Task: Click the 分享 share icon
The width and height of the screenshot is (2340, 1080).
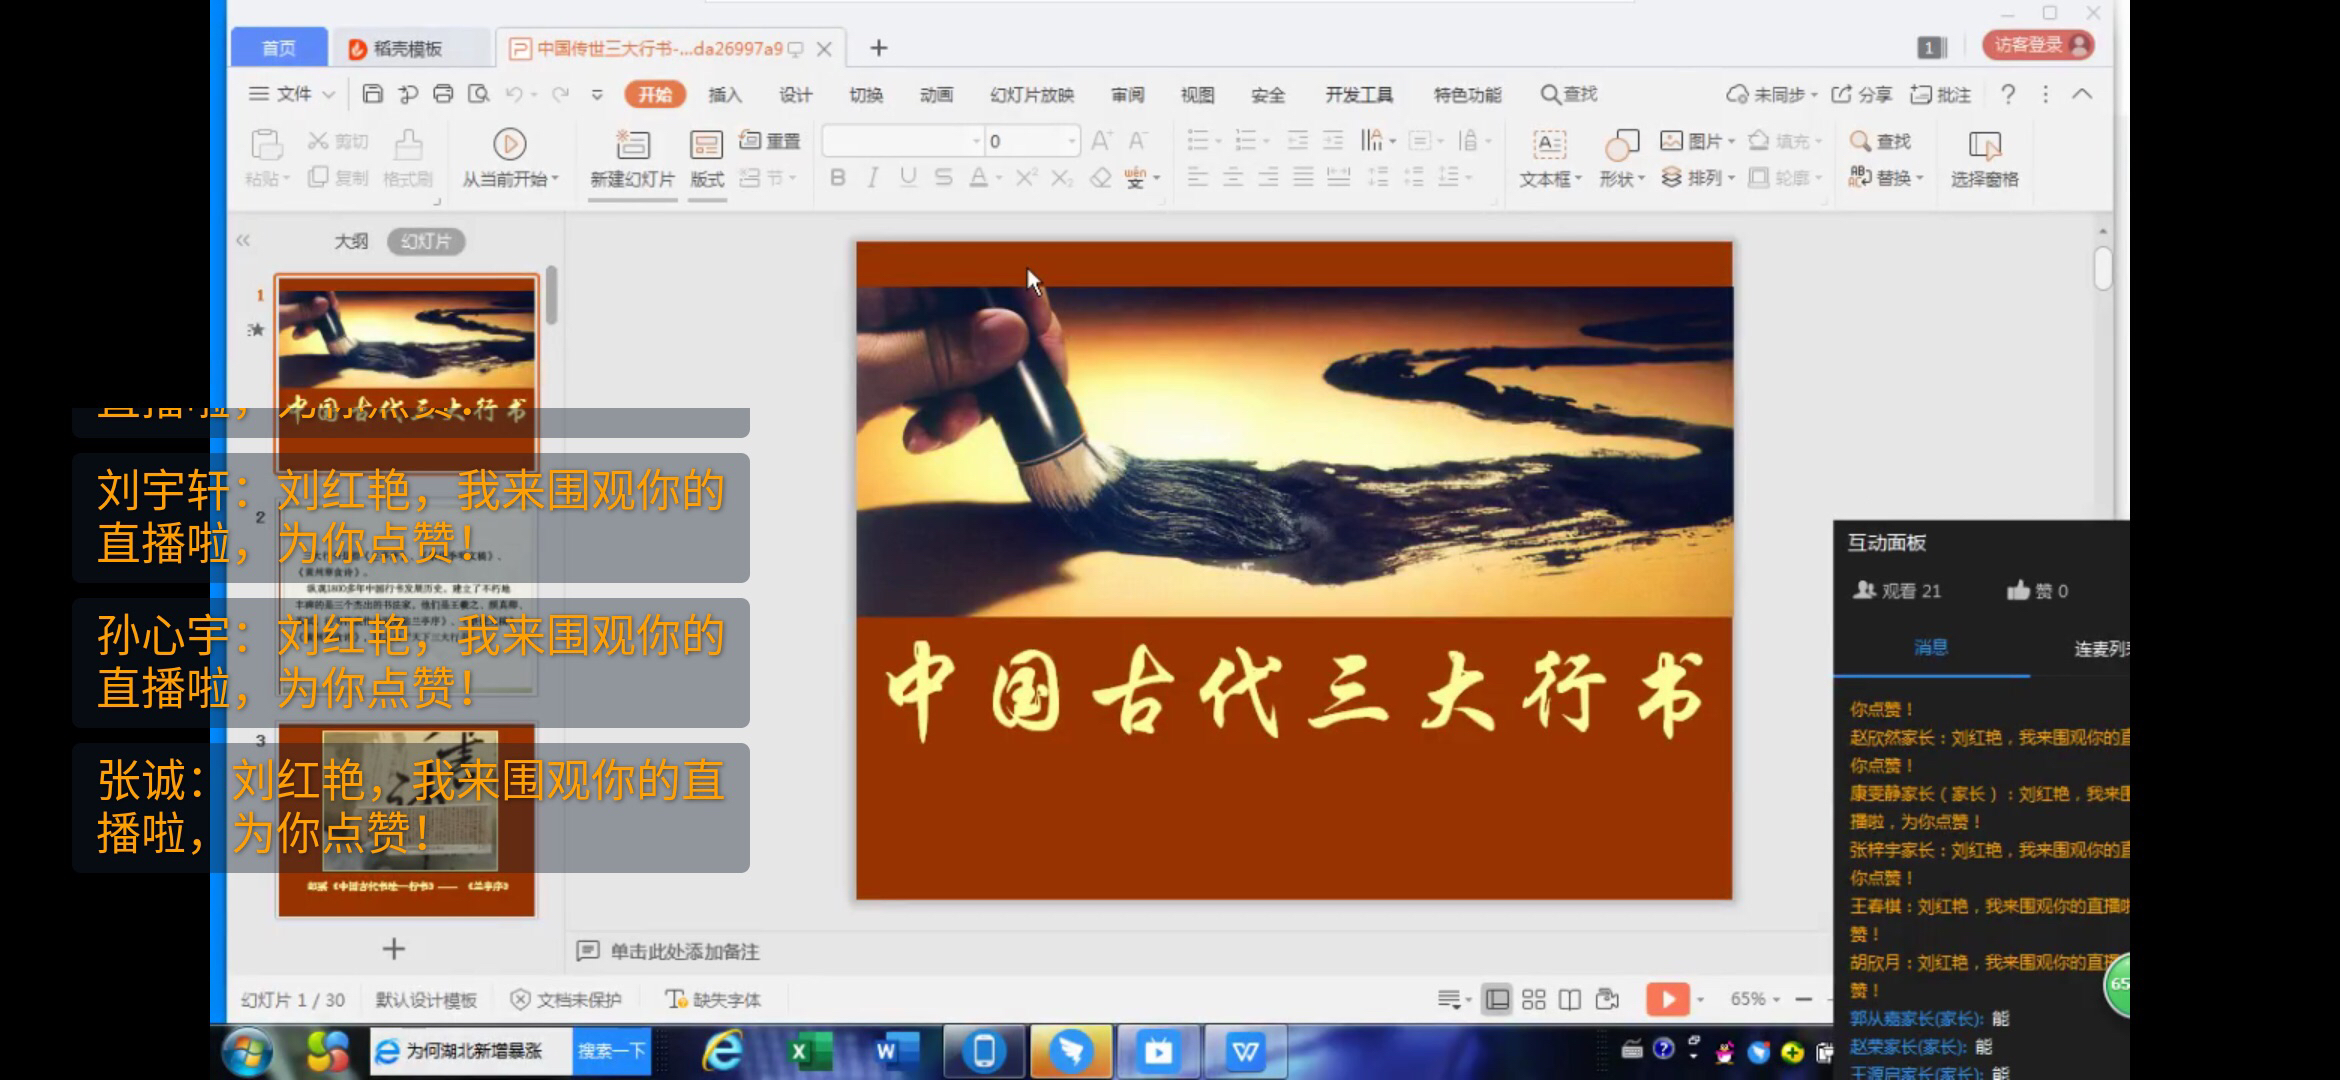Action: (1841, 94)
